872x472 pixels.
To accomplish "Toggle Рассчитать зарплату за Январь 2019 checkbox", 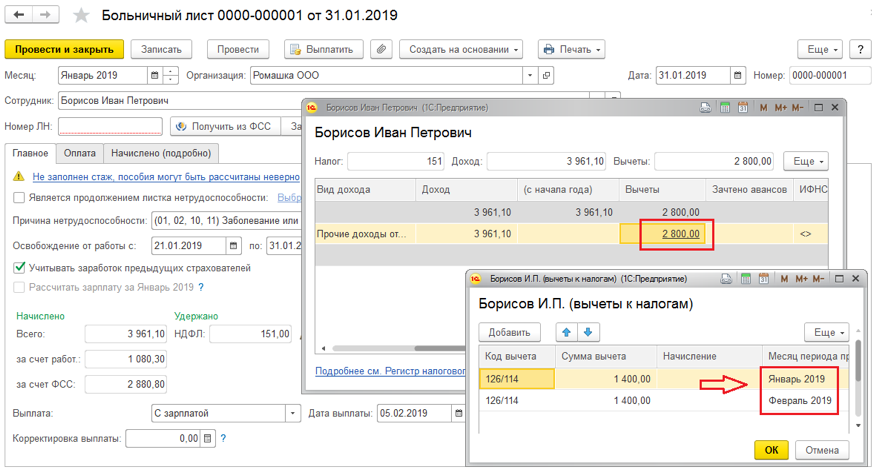I will pos(19,287).
